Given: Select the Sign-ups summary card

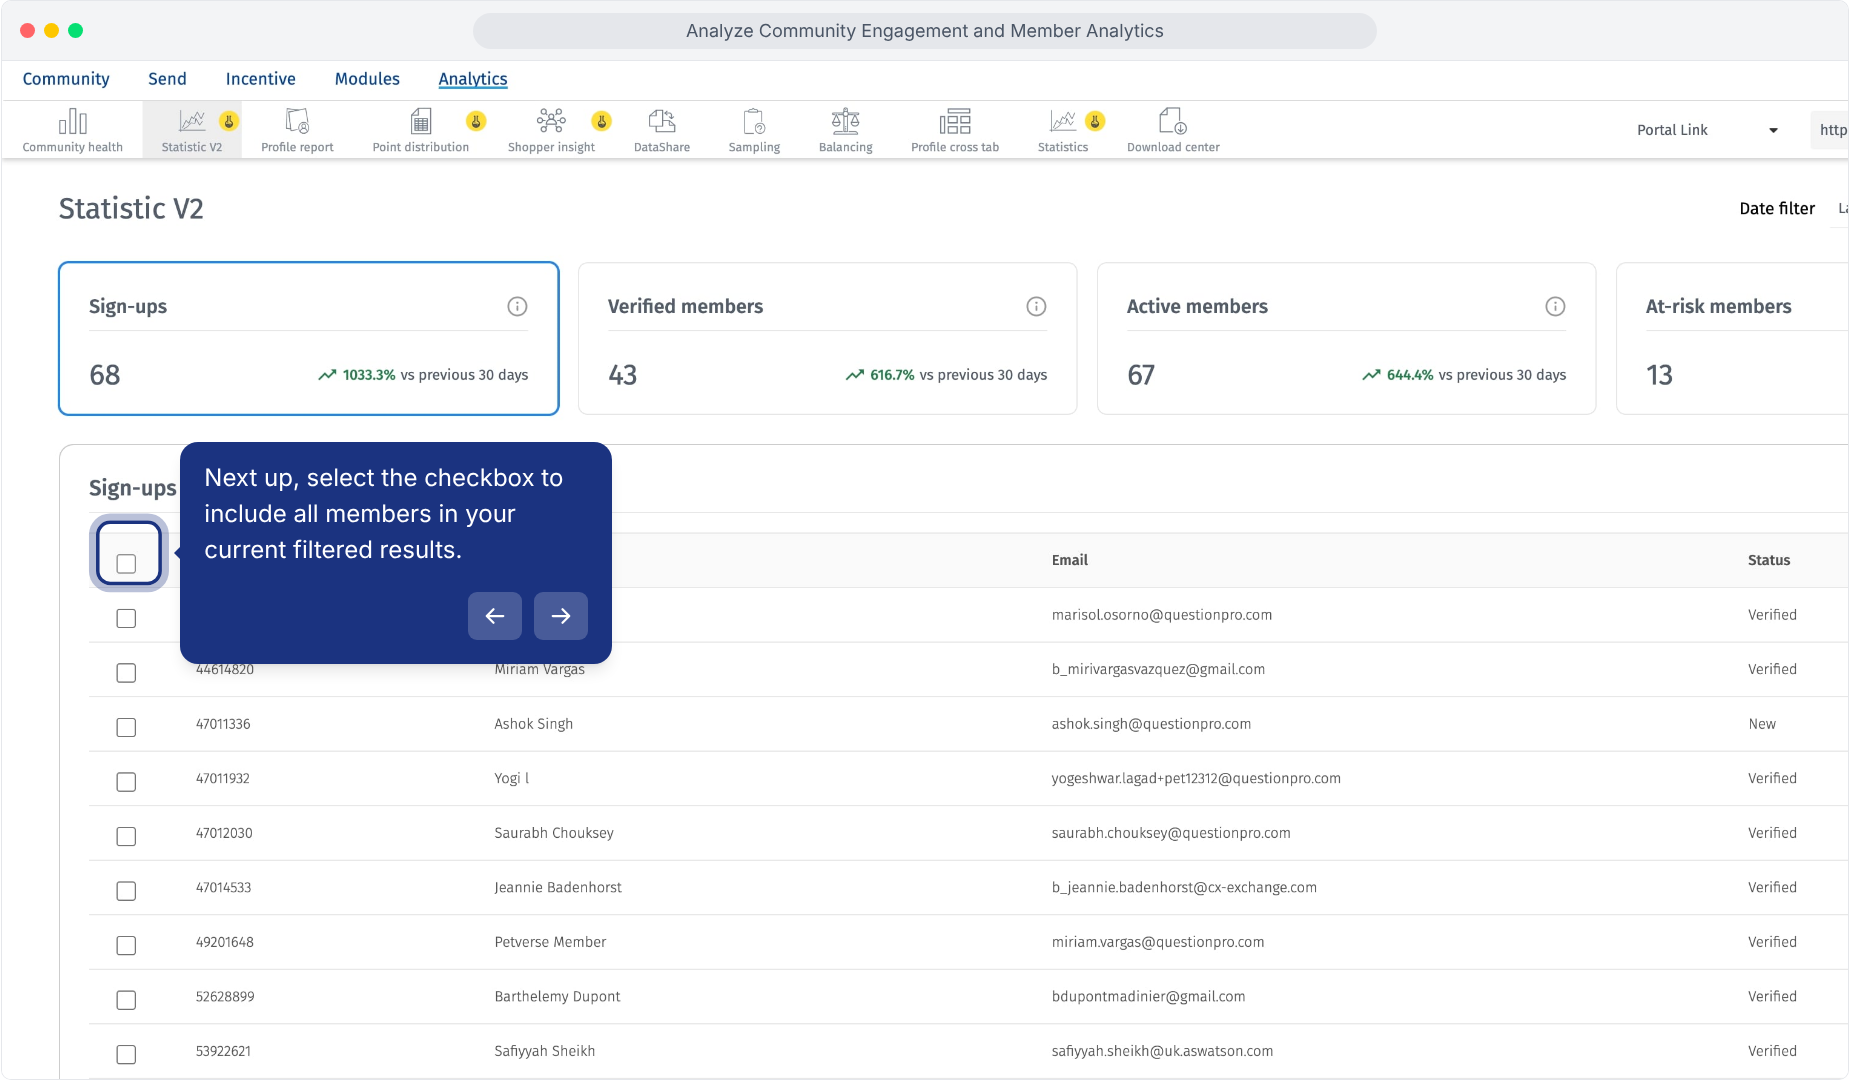Looking at the screenshot, I should (308, 338).
